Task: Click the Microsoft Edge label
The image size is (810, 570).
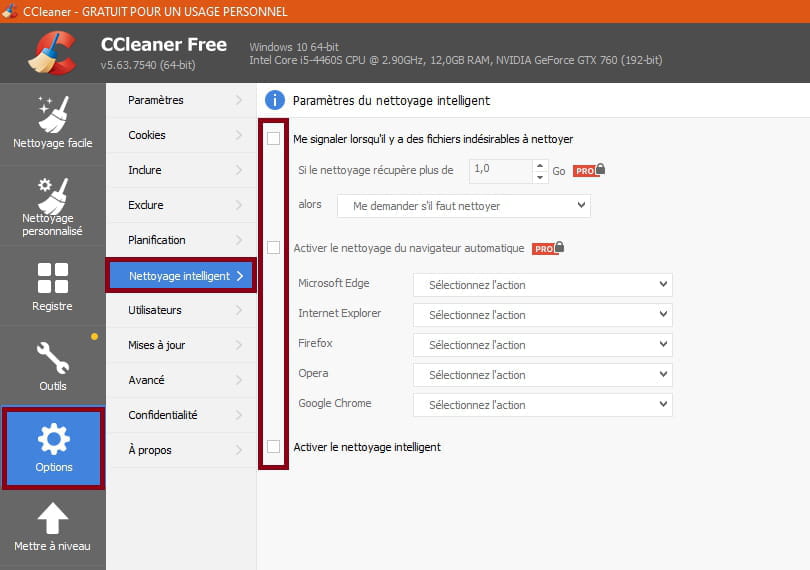Action: click(334, 283)
